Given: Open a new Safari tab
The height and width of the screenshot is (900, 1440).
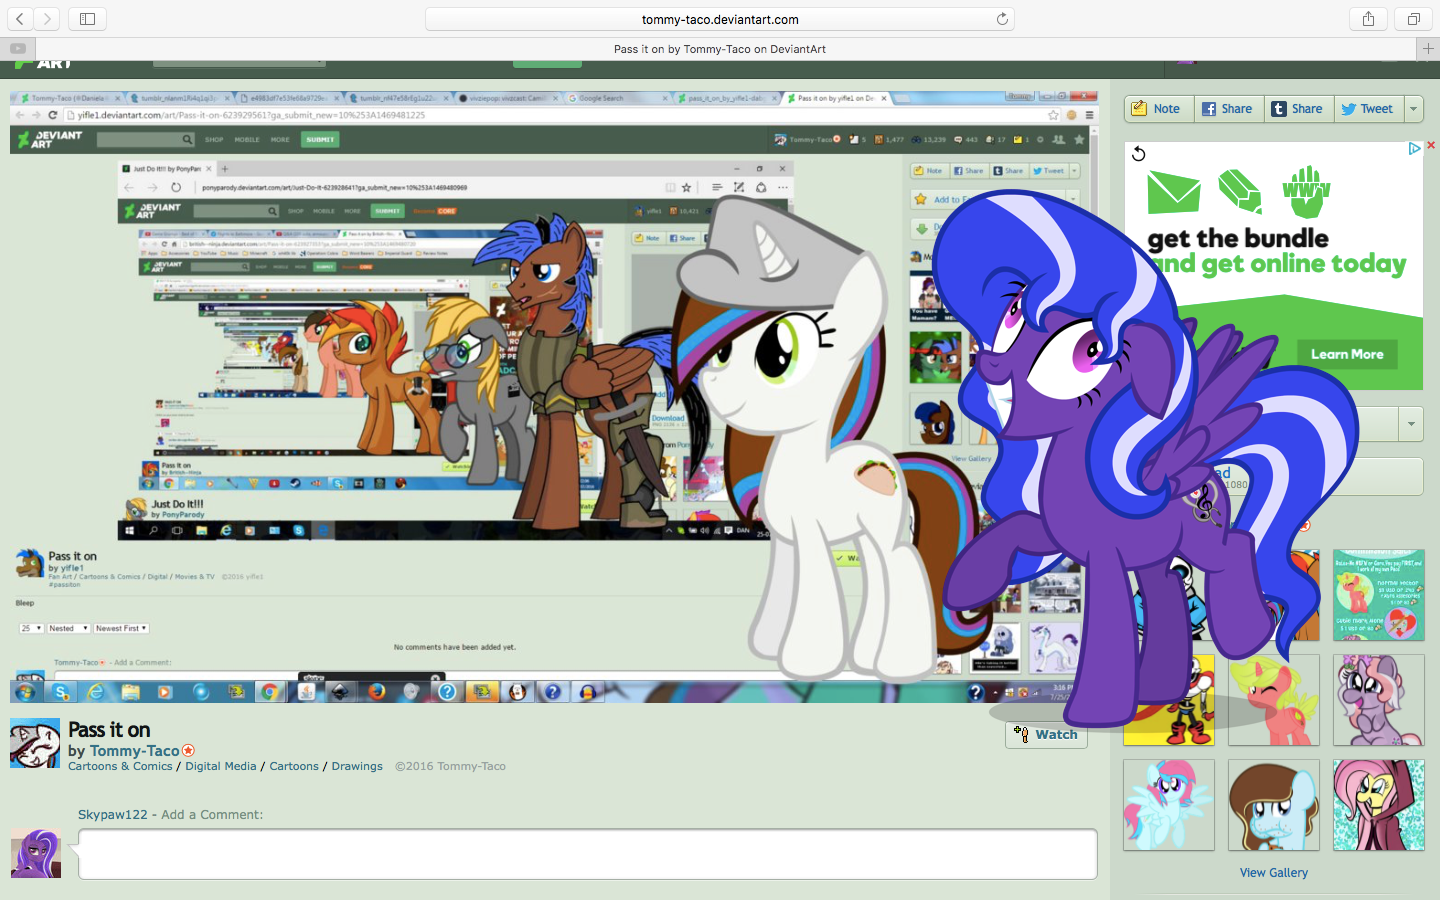Looking at the screenshot, I should coord(1428,48).
